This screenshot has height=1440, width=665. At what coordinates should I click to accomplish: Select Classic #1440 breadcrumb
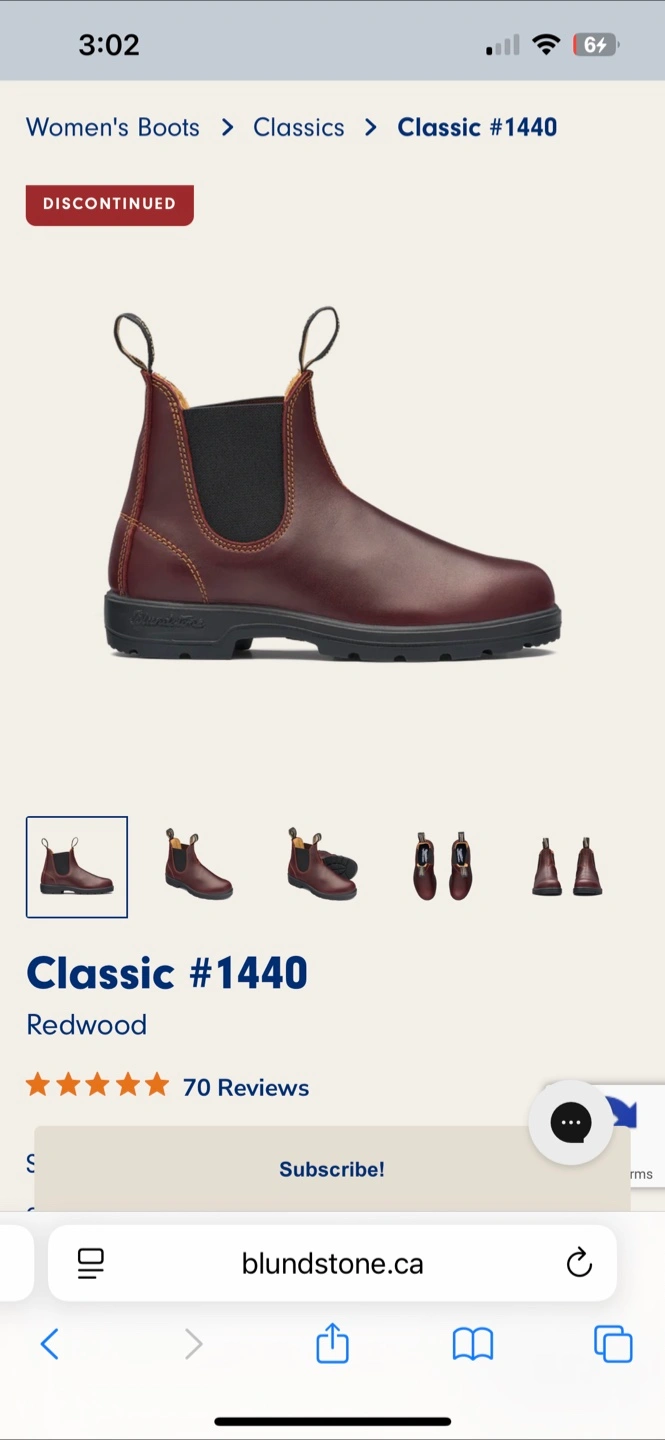(x=477, y=127)
